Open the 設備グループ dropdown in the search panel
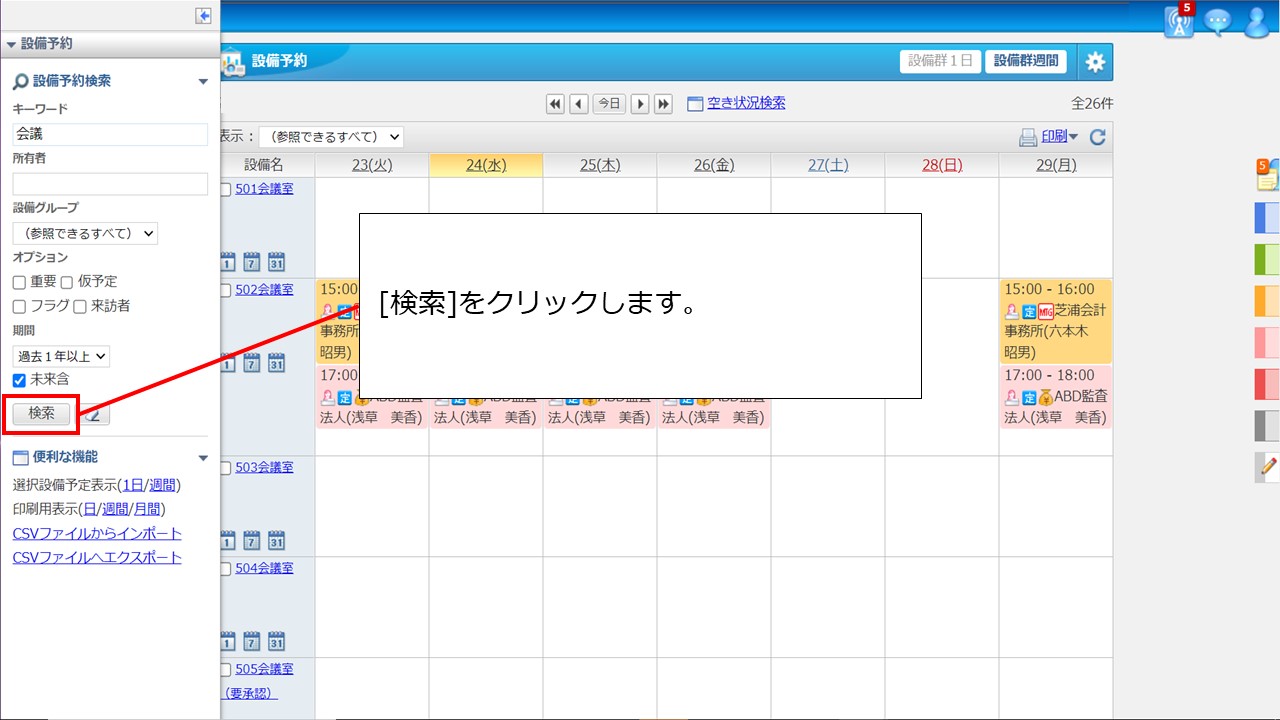 85,233
